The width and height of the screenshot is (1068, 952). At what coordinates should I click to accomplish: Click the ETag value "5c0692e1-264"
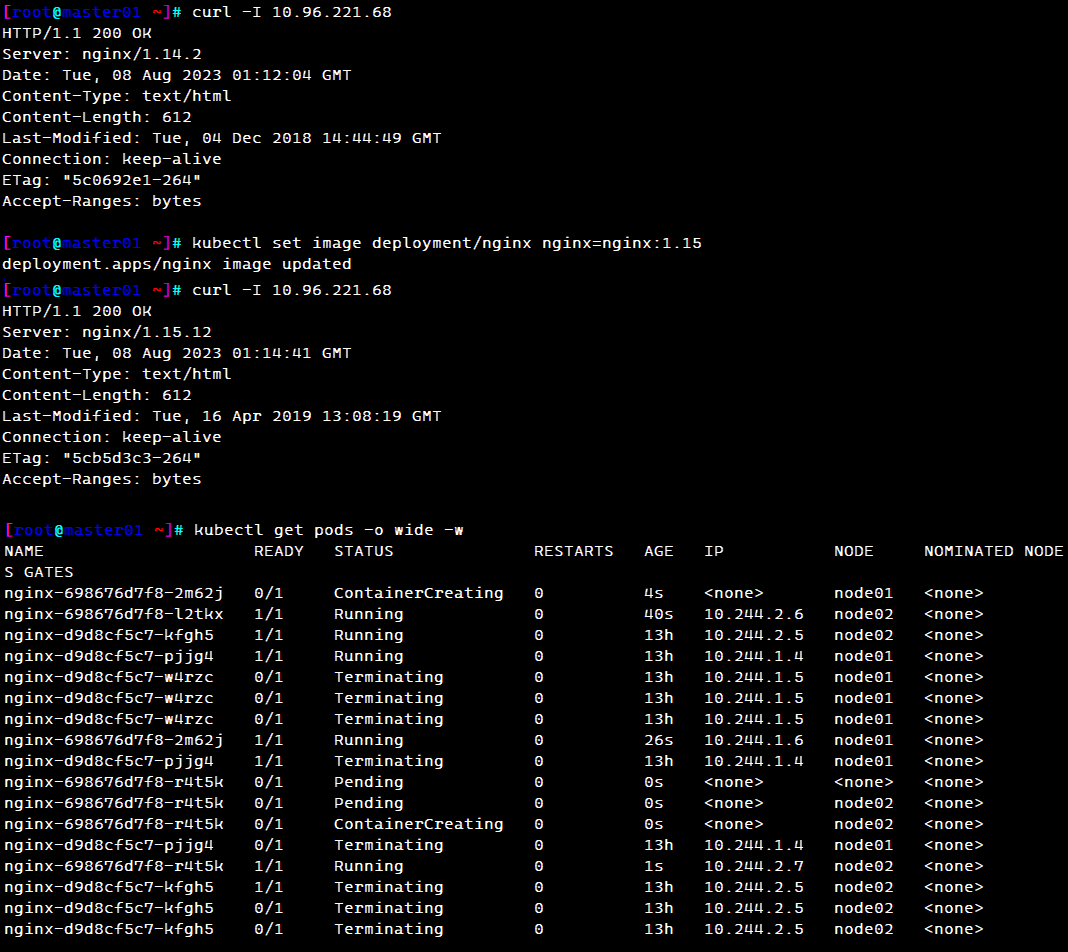(x=131, y=180)
